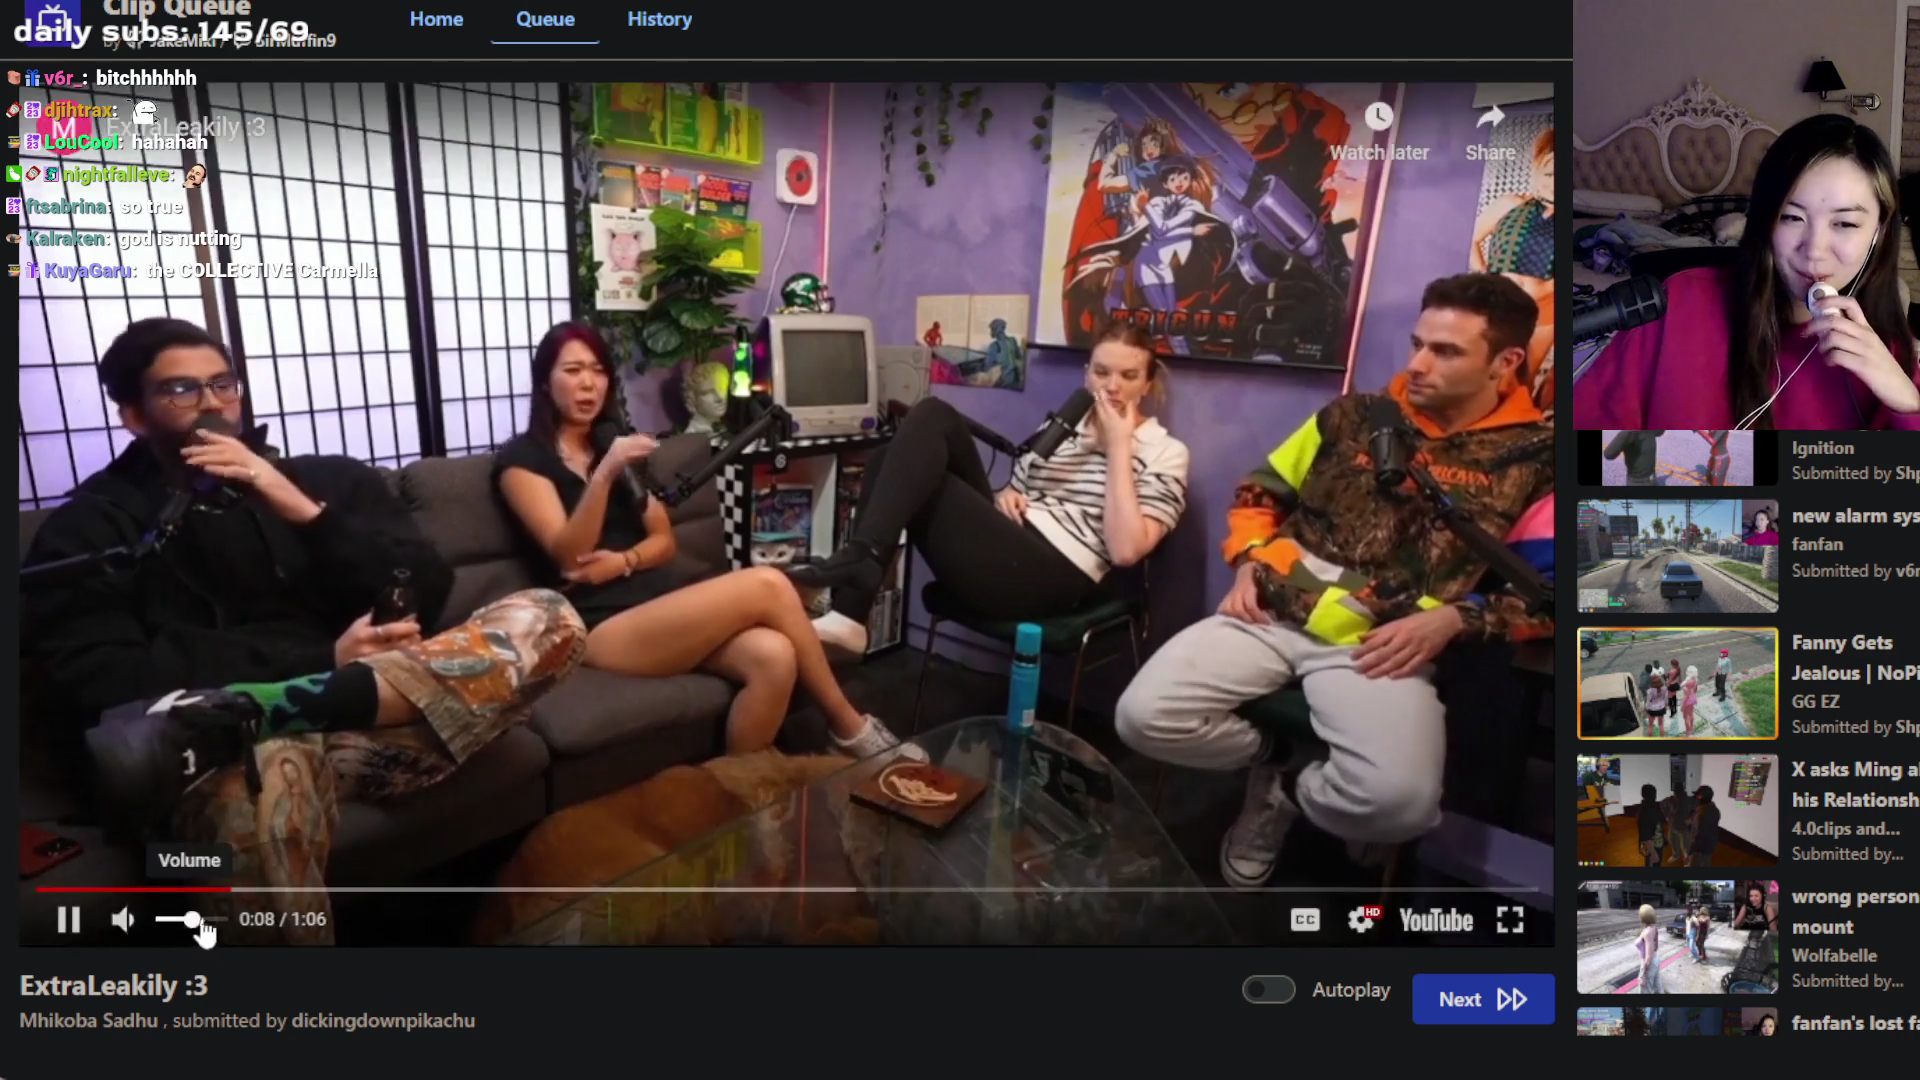Pause the currently playing clip
The height and width of the screenshot is (1080, 1920).
[x=68, y=919]
